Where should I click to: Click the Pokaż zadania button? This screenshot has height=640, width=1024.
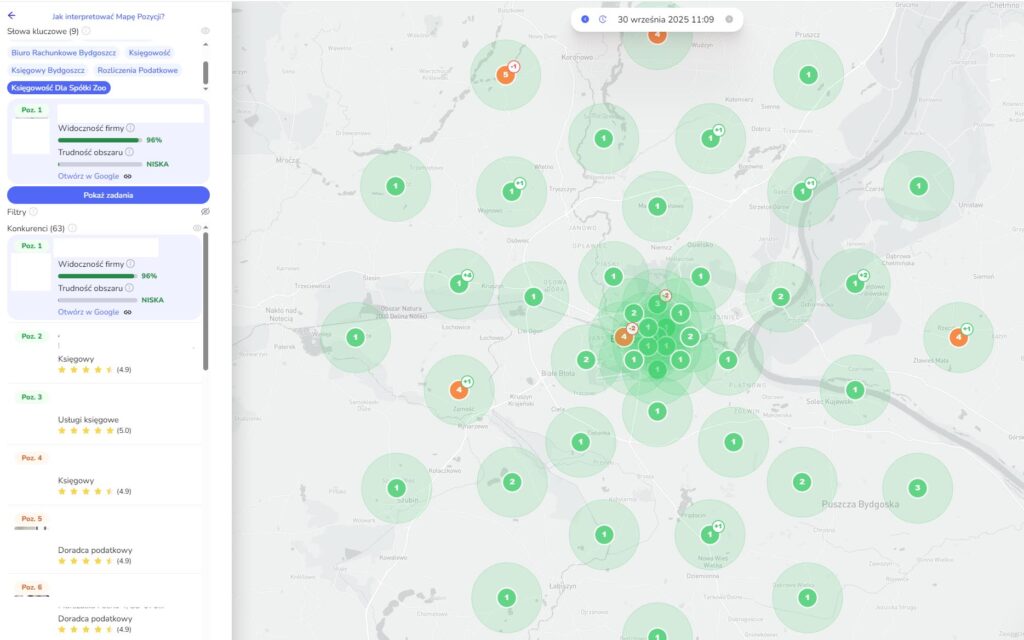[107, 195]
